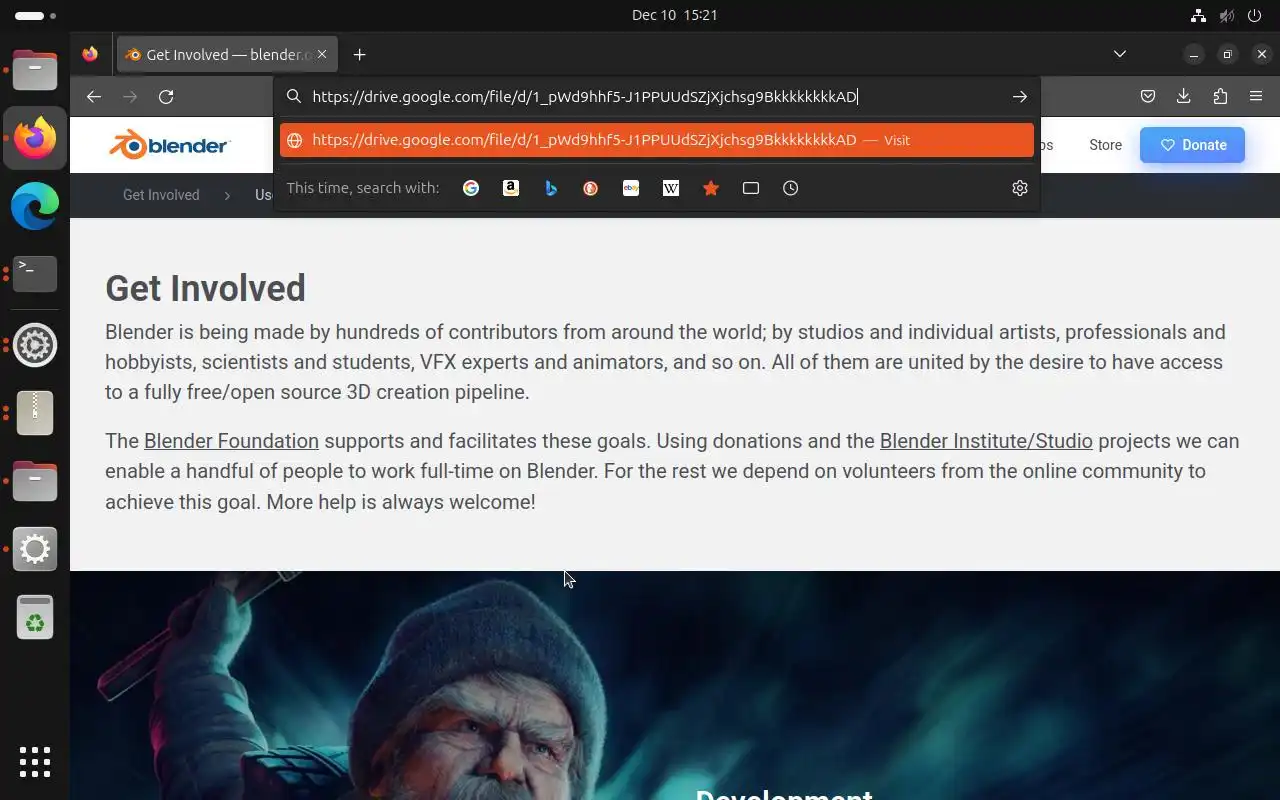Open the system menu via the power icon
Screen dimensions: 1280x800
click(x=1257, y=15)
